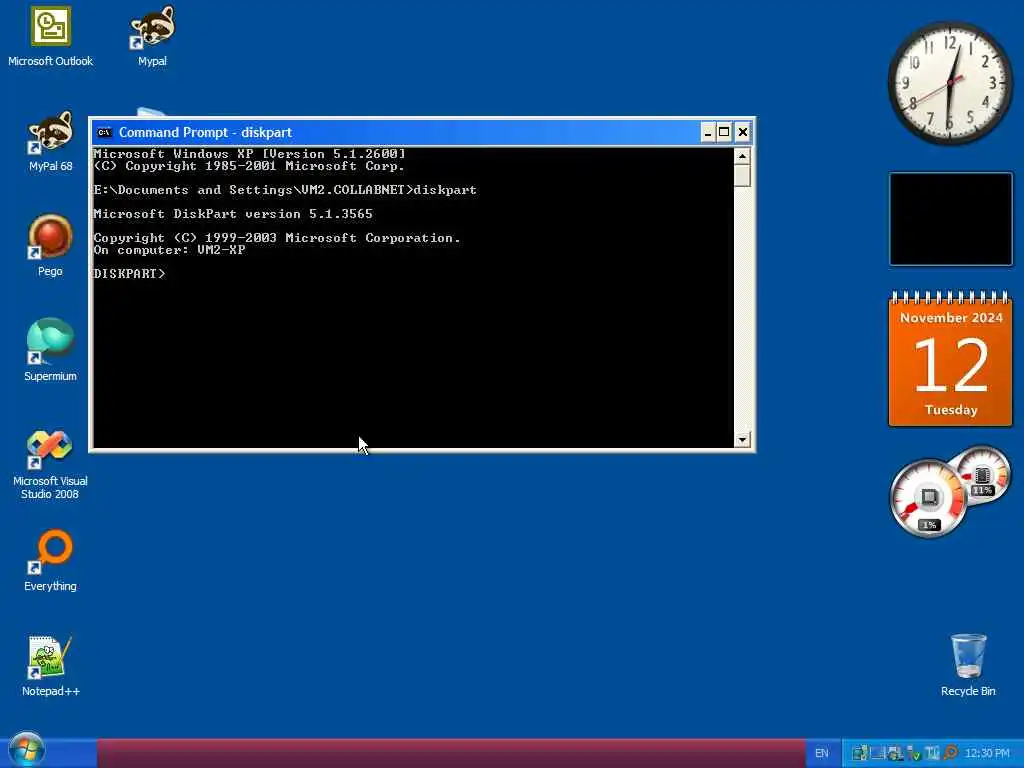Click the console scrollbar up arrow

click(x=742, y=156)
